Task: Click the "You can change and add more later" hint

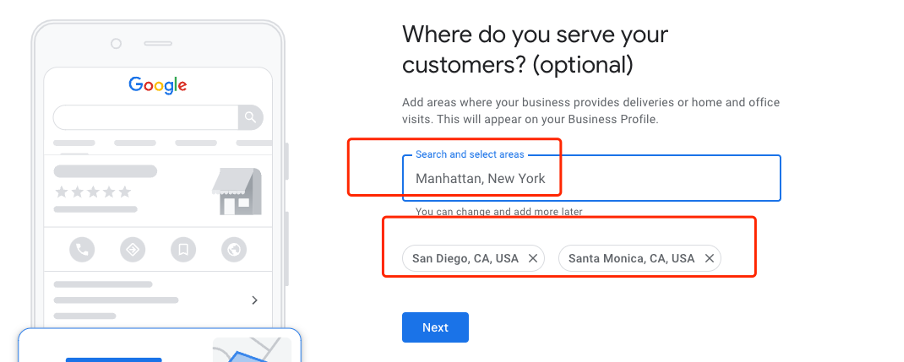Action: 499,212
